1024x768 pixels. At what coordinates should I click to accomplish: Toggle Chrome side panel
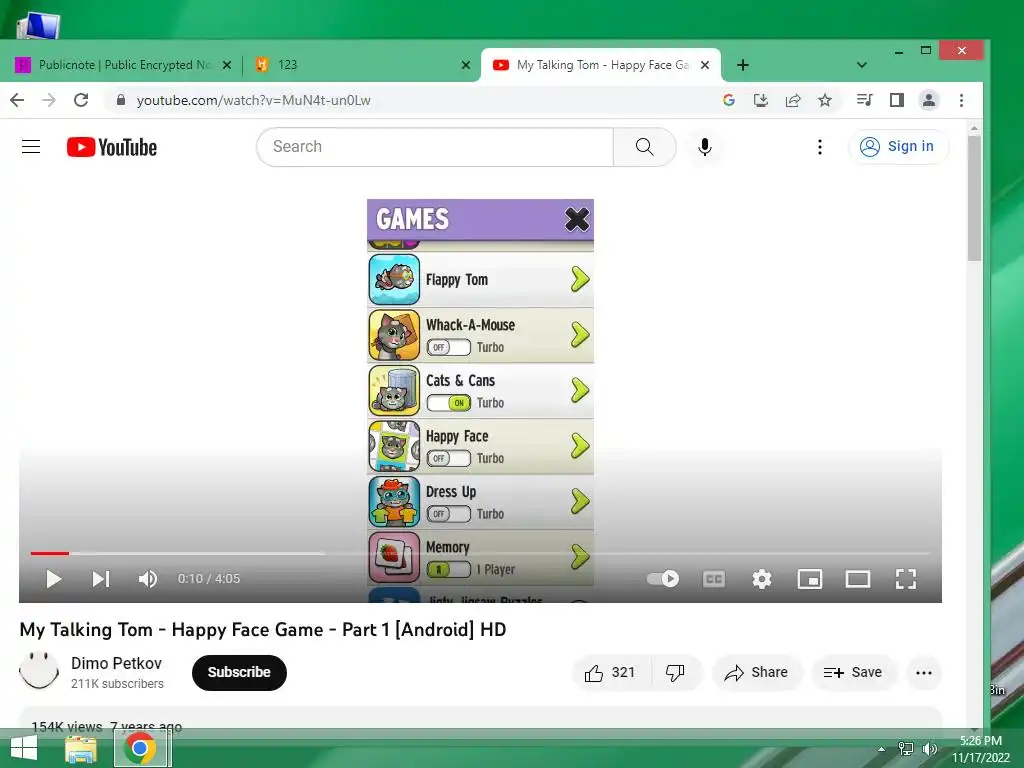pyautogui.click(x=897, y=100)
